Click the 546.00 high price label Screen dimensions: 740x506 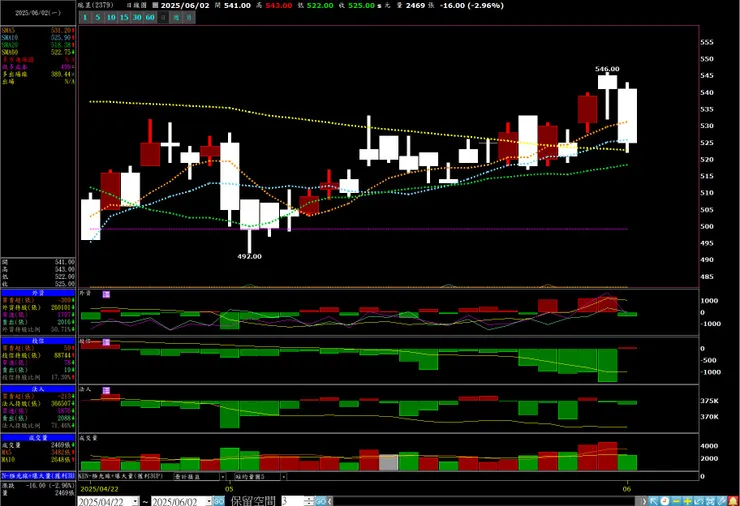pyautogui.click(x=607, y=69)
